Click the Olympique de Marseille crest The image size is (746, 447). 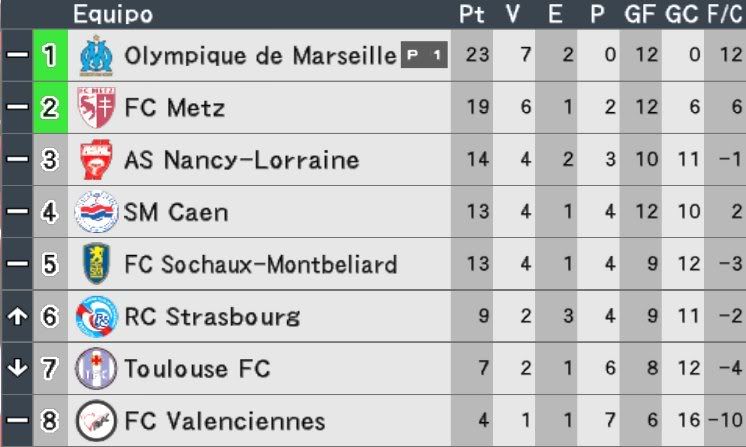point(96,56)
